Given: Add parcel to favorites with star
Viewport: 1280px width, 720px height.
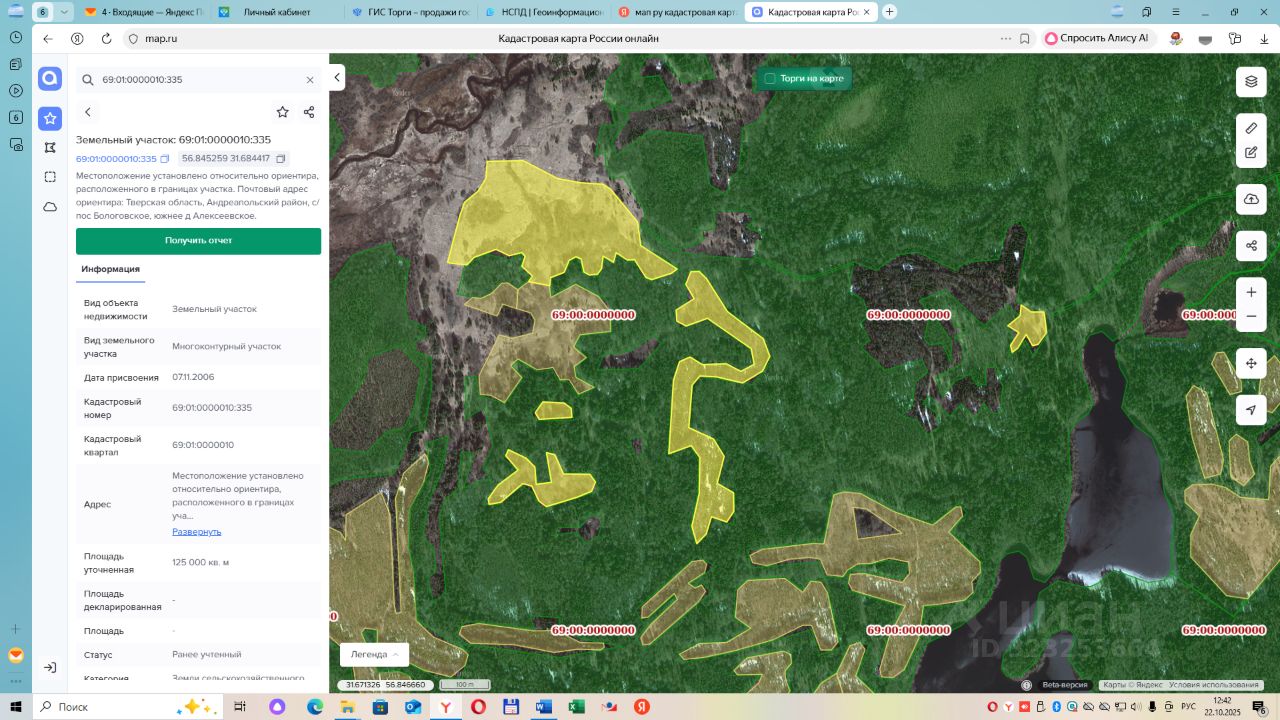Looking at the screenshot, I should pyautogui.click(x=283, y=112).
